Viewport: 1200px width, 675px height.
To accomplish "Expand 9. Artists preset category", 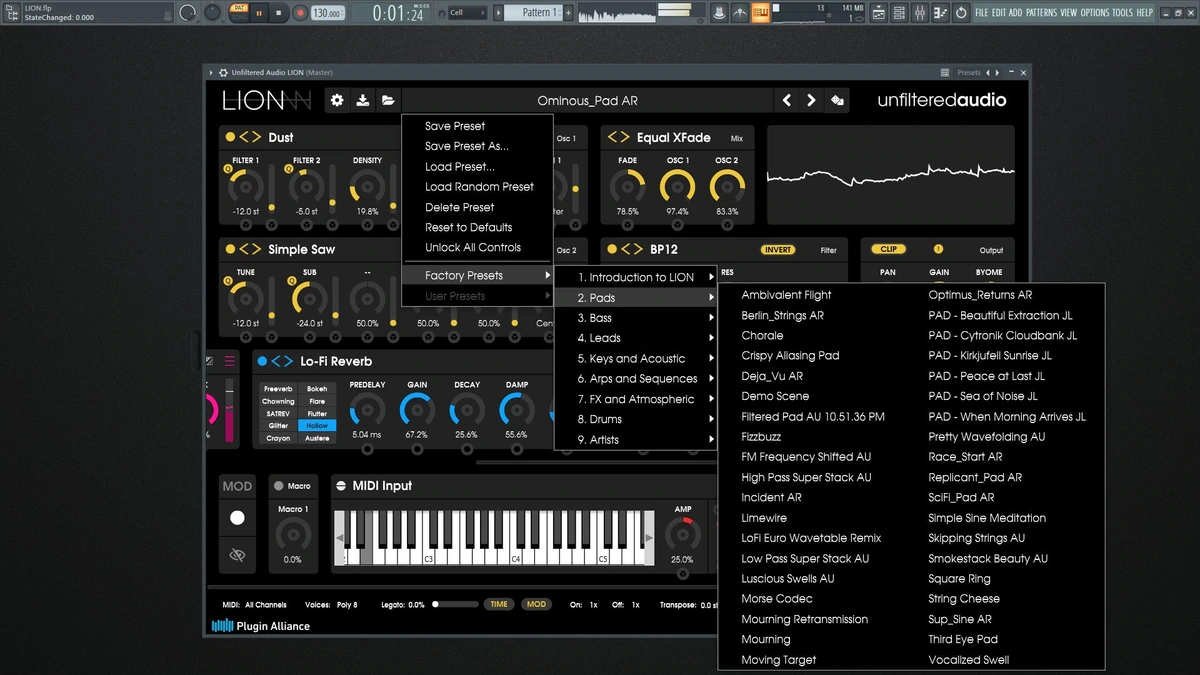I will click(636, 440).
